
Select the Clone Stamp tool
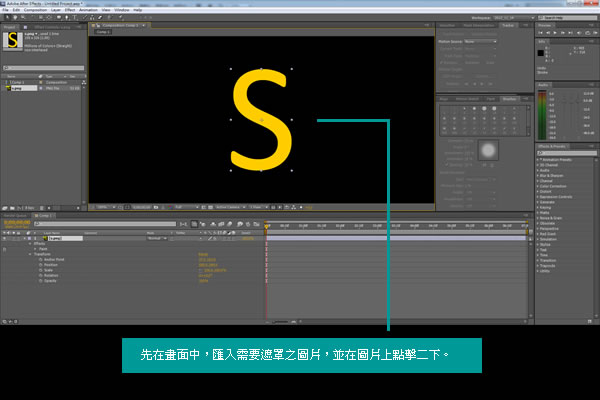point(92,17)
